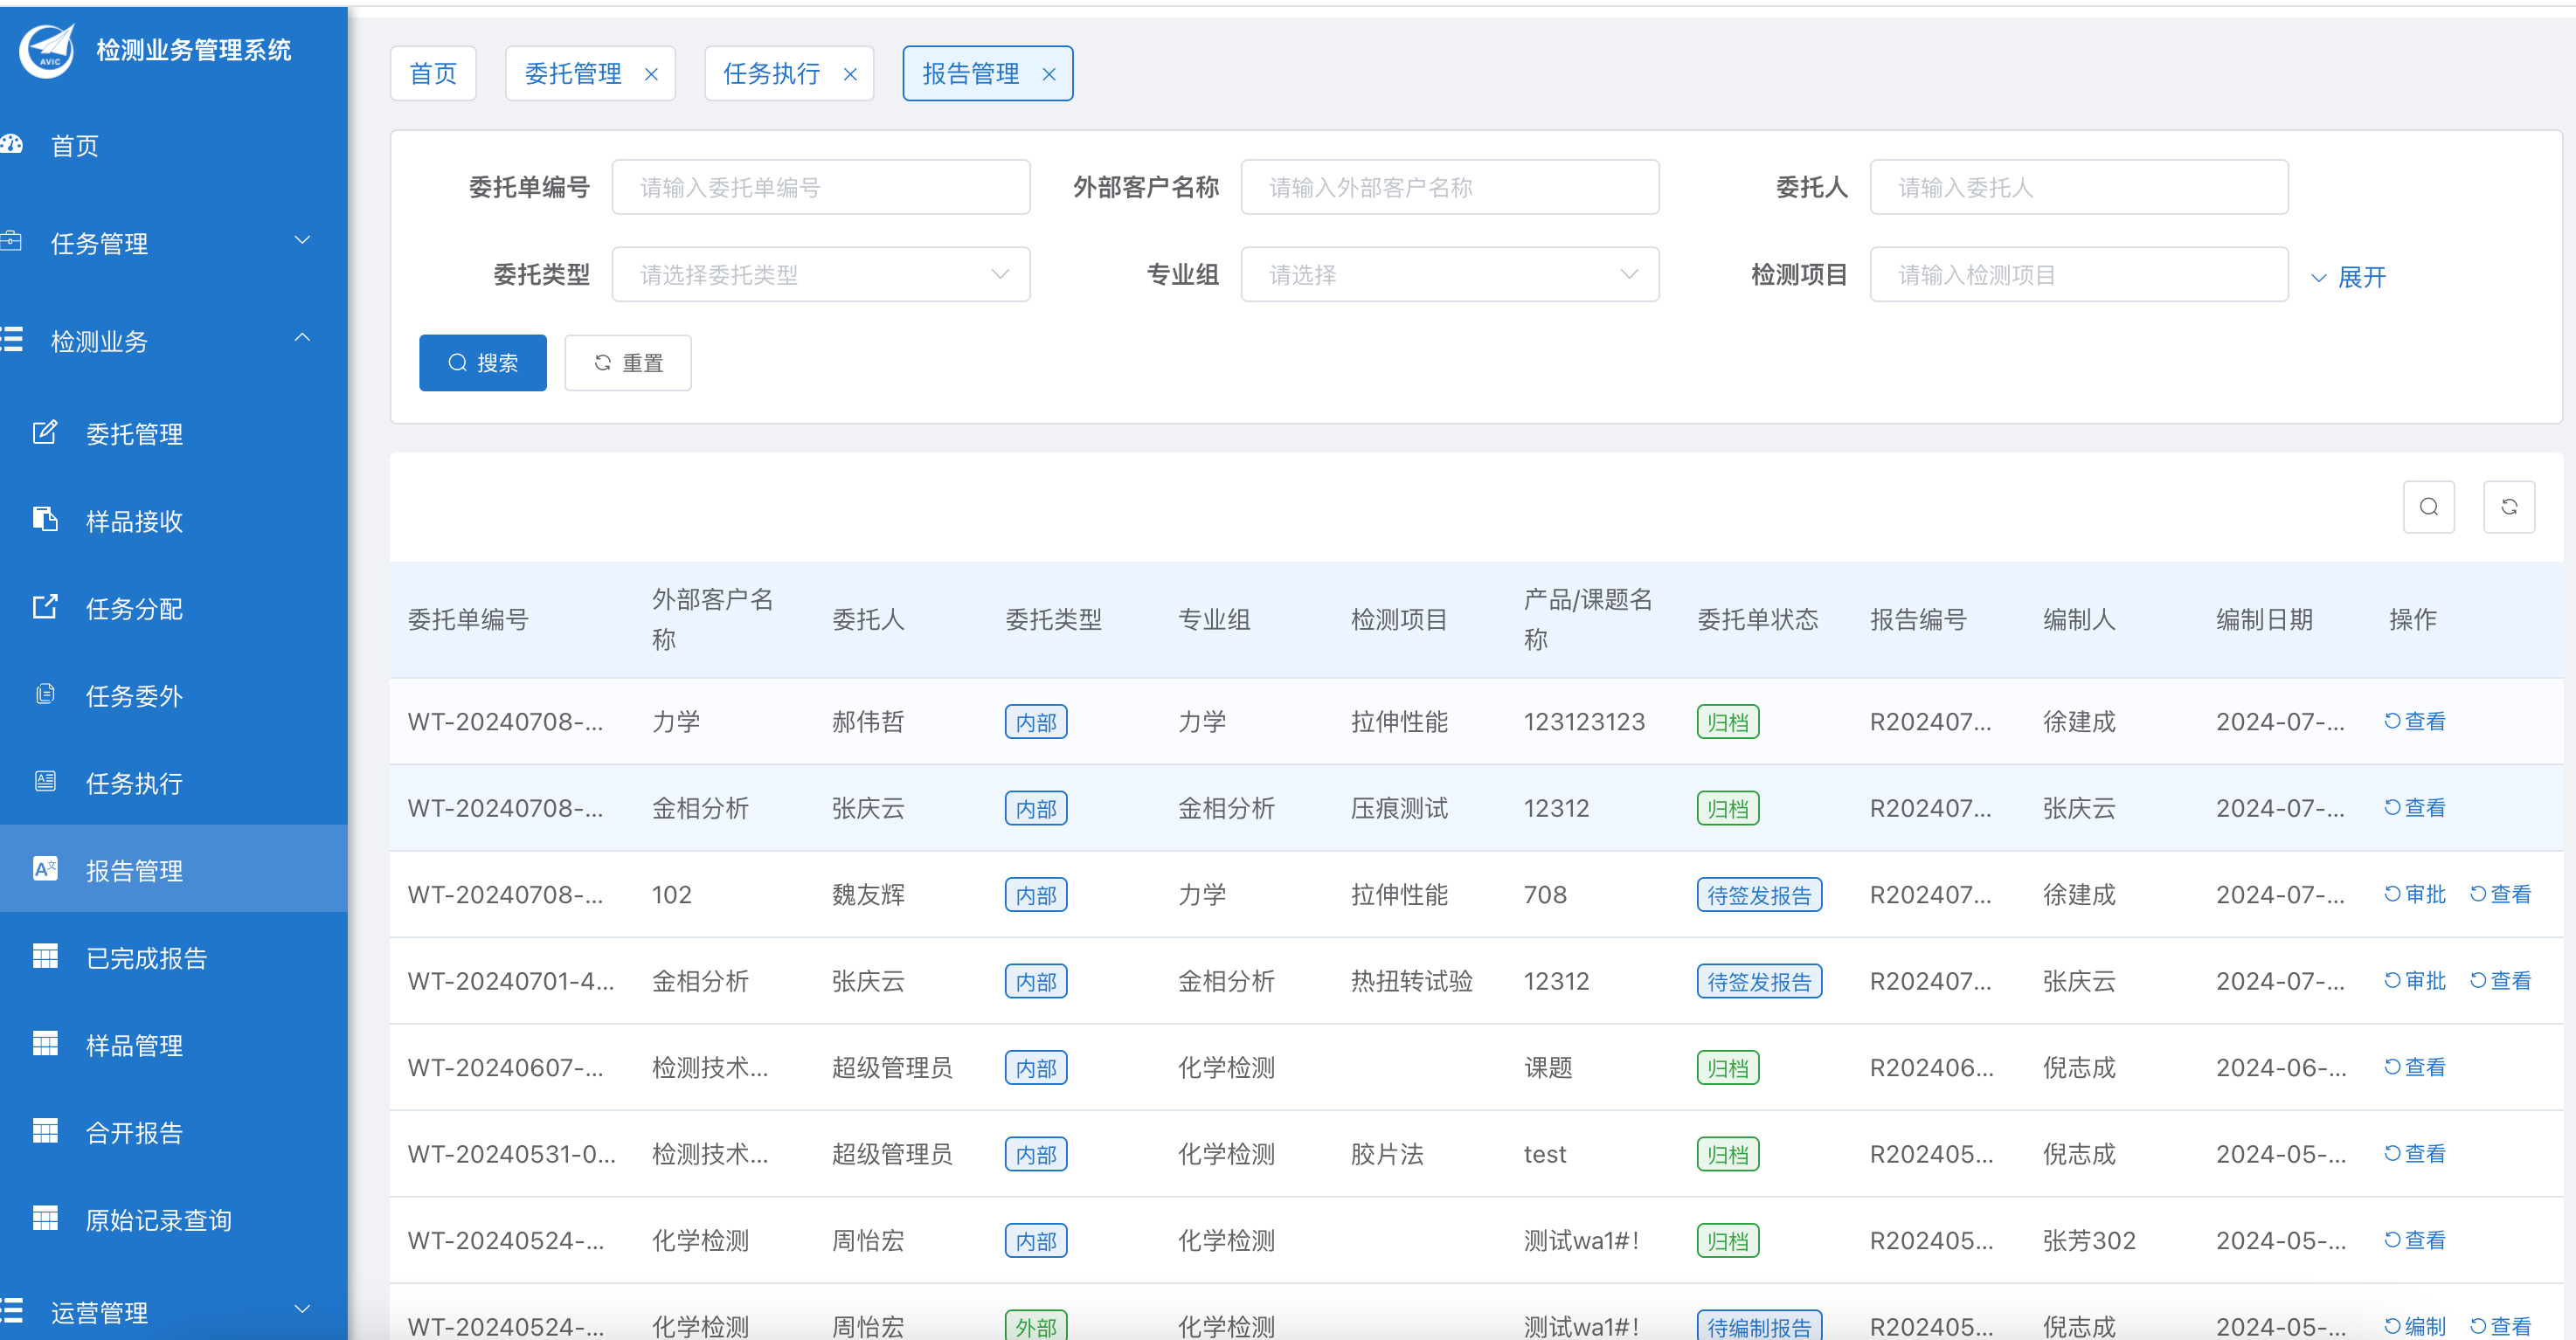Click 已完成报告 table icon in sidebar
This screenshot has width=2576, height=1340.
pyautogui.click(x=45, y=956)
